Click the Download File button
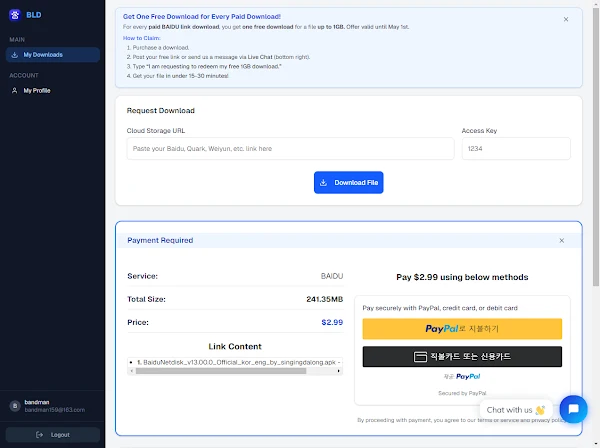This screenshot has width=600, height=448. point(349,182)
